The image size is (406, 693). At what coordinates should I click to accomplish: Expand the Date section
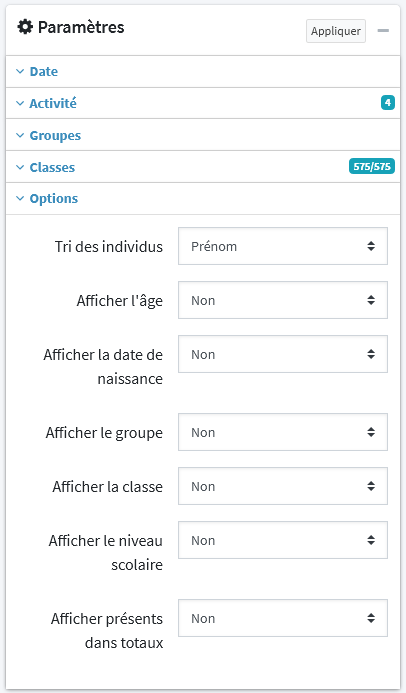(x=203, y=71)
